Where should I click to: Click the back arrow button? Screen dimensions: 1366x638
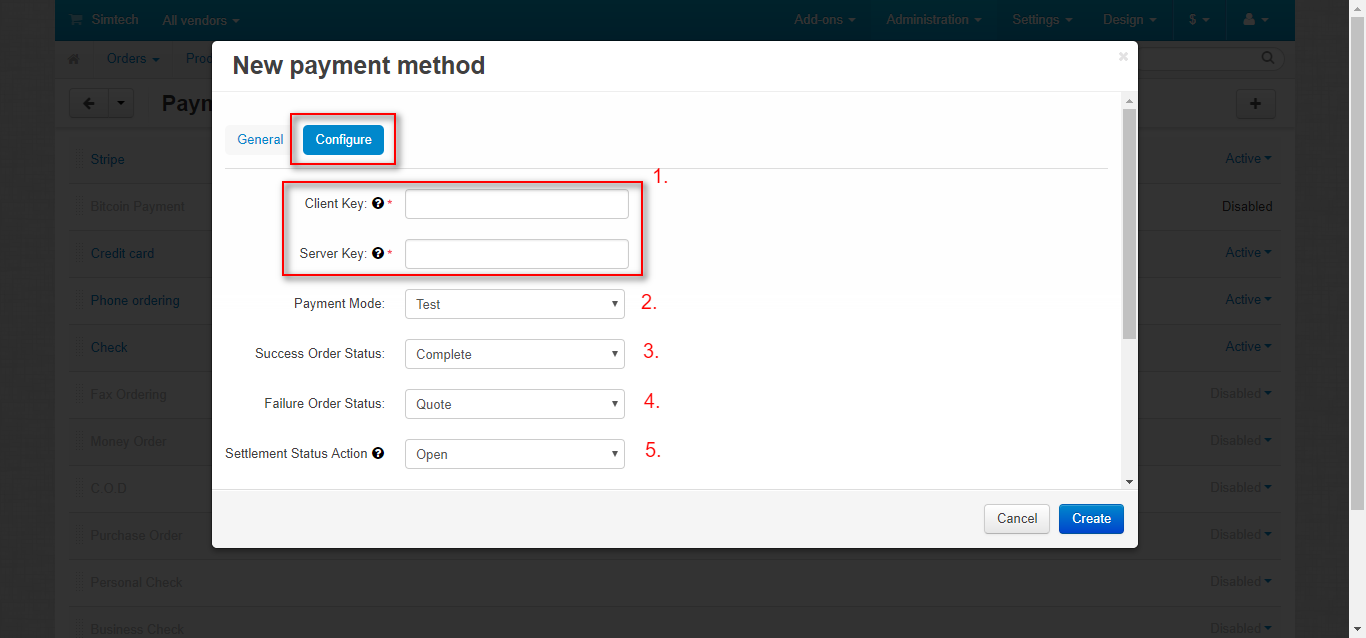(x=89, y=103)
